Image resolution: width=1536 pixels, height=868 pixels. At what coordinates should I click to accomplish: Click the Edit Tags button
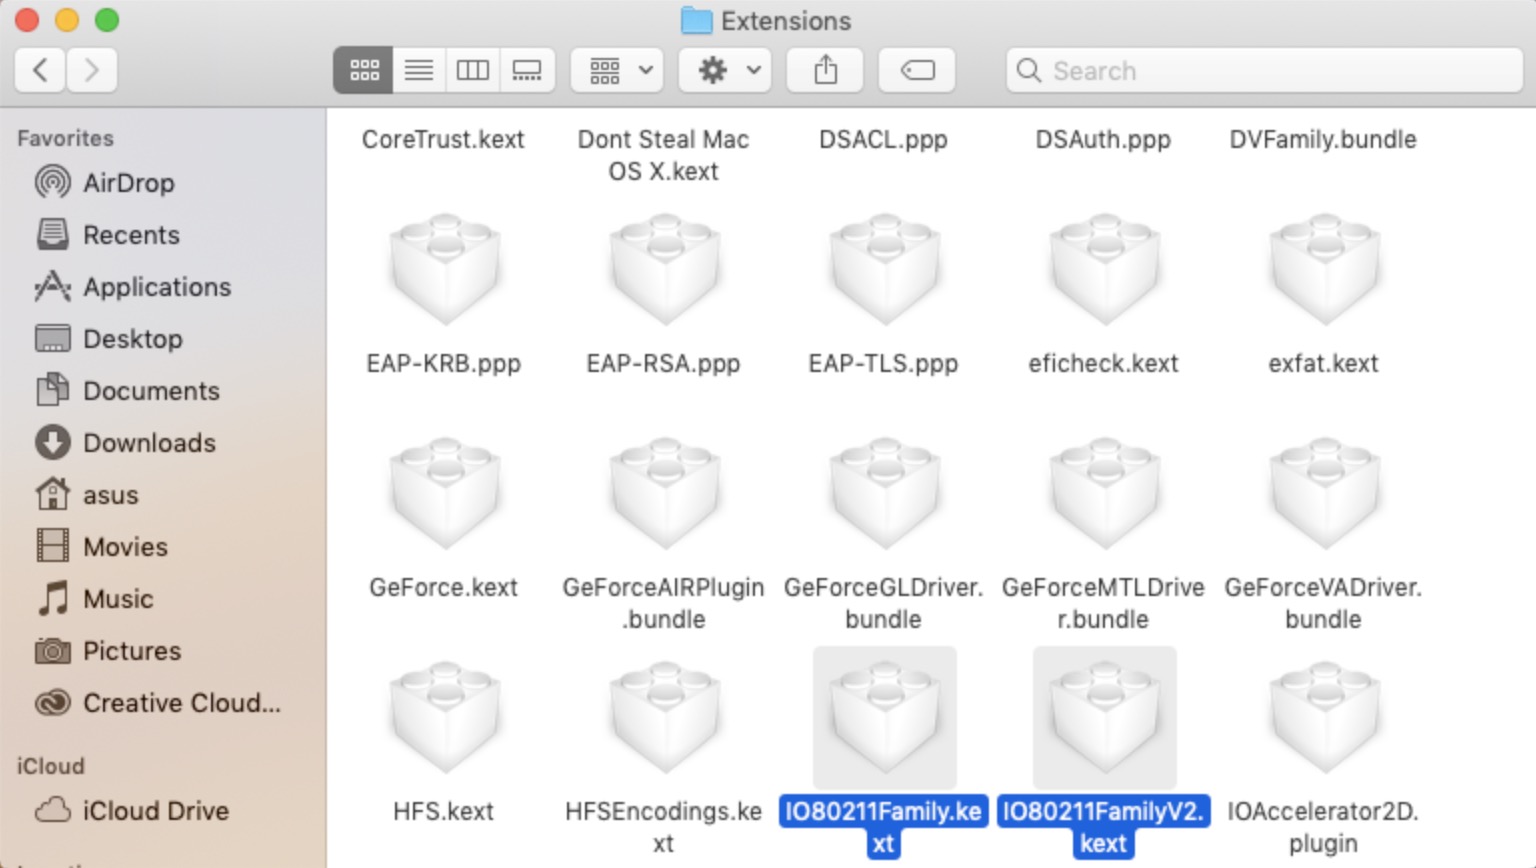[x=917, y=70]
